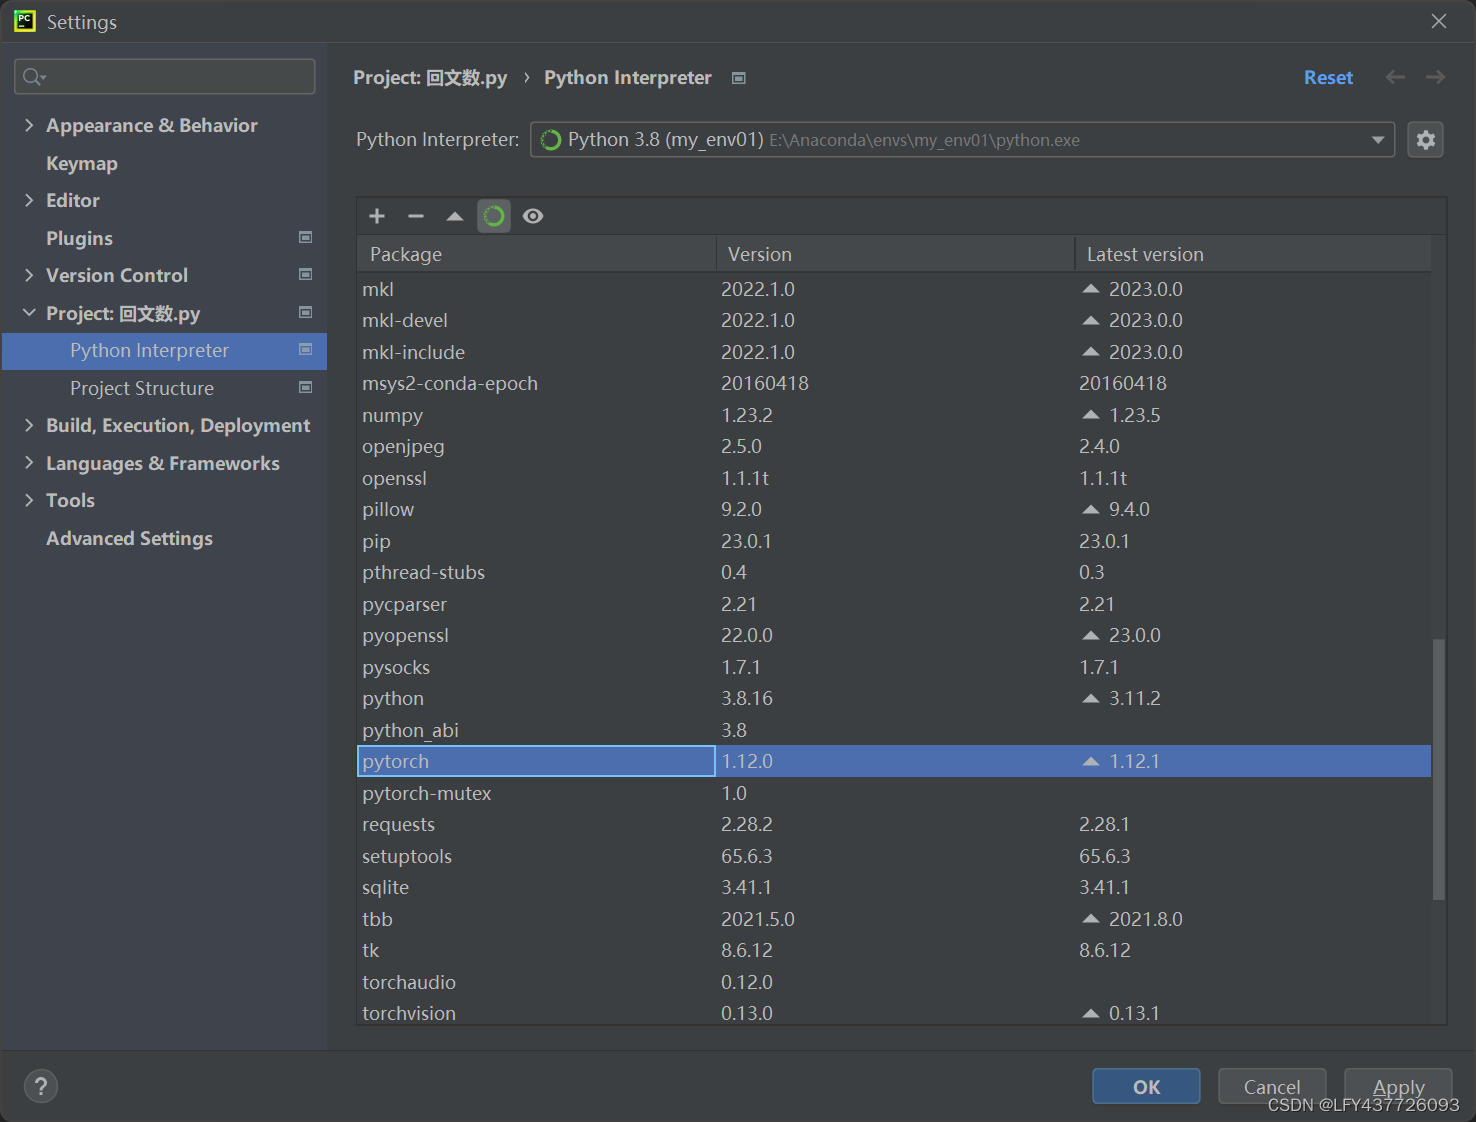Click the upgrade arrow beside python 3.11.2

tap(1091, 698)
